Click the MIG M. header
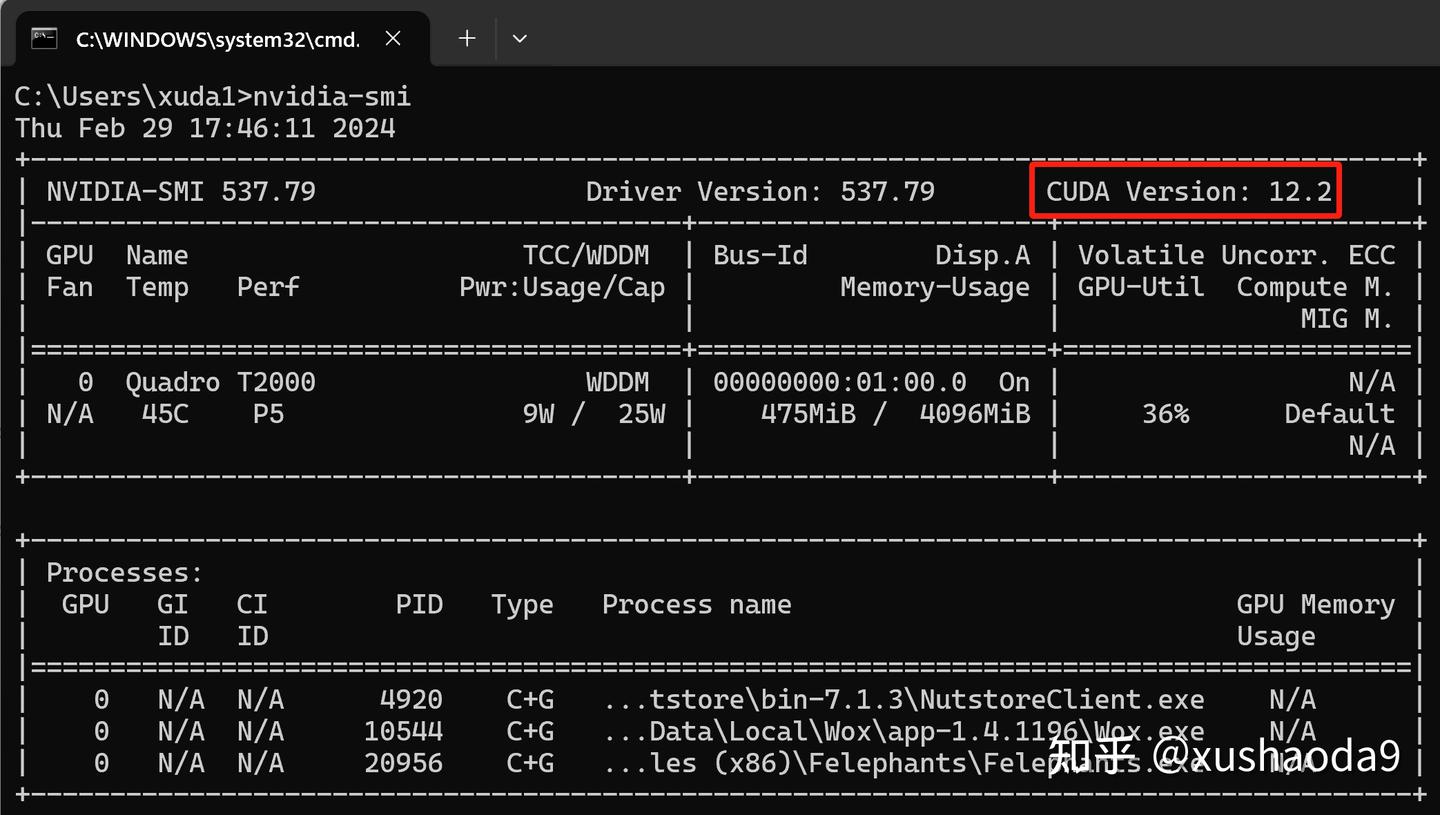This screenshot has height=815, width=1440. (1347, 319)
